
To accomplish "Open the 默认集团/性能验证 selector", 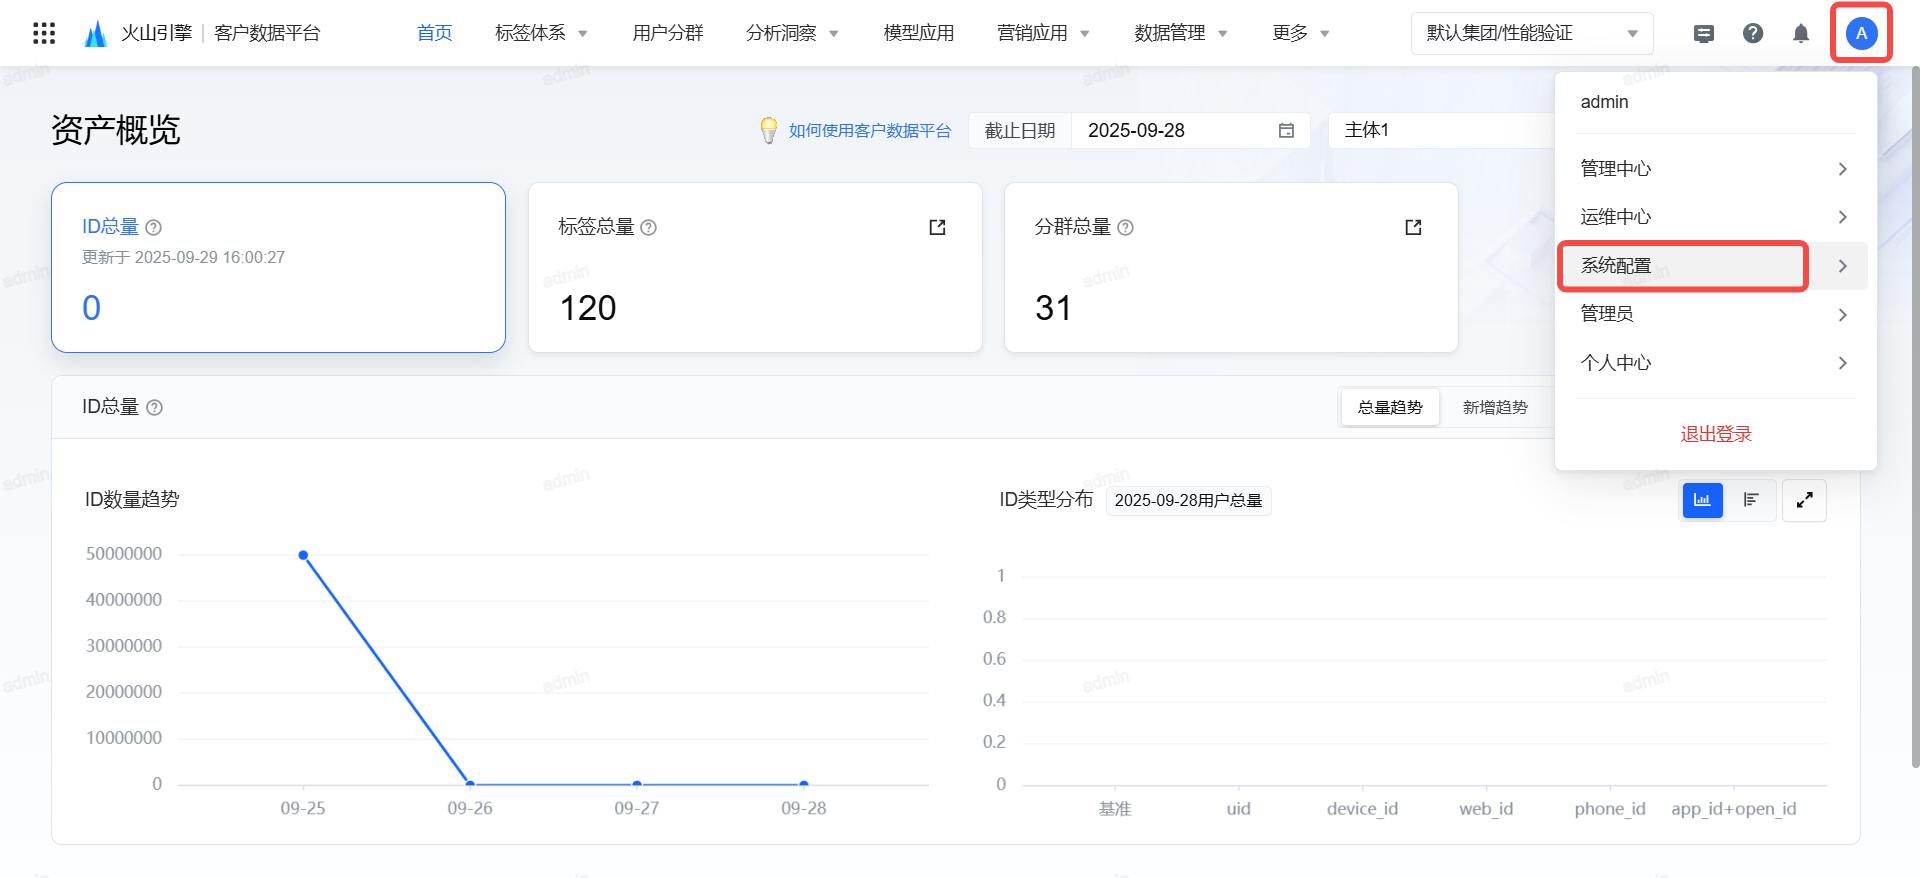I will click(x=1531, y=33).
